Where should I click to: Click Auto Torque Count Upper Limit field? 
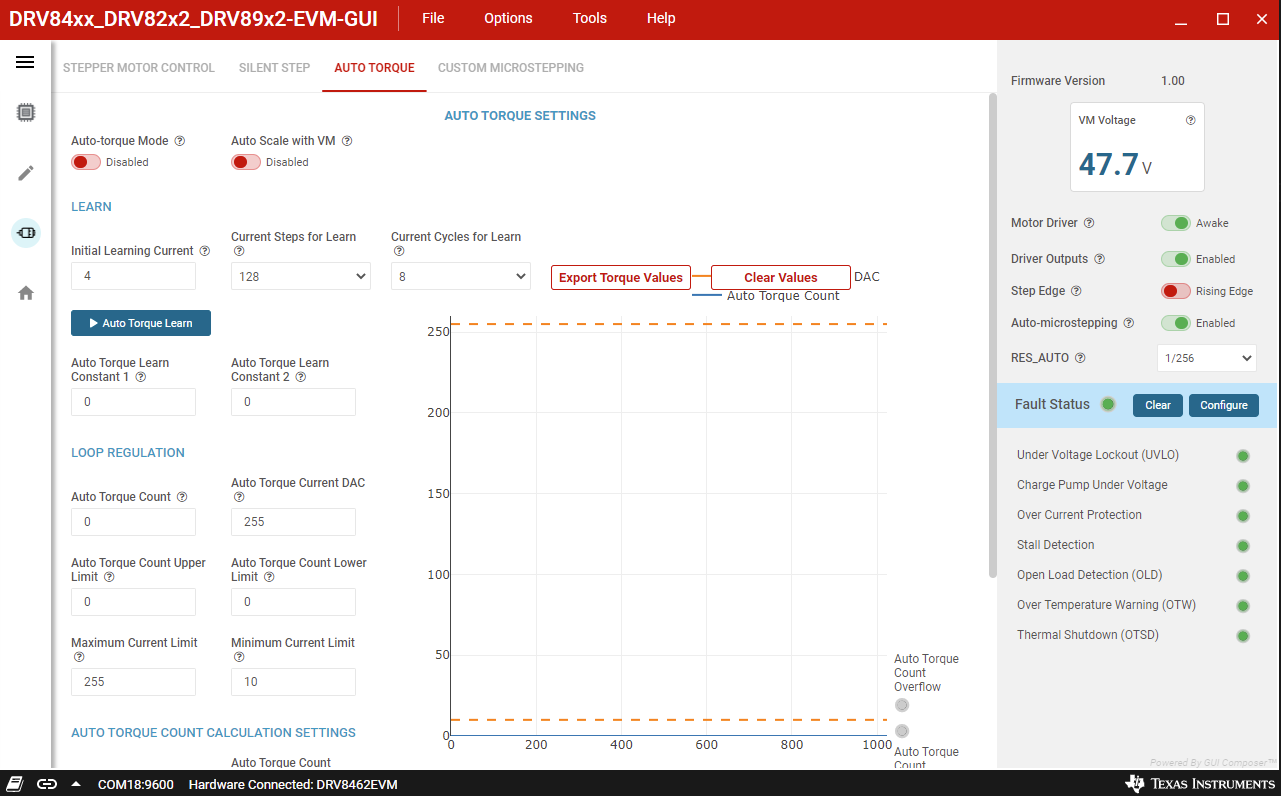(133, 602)
